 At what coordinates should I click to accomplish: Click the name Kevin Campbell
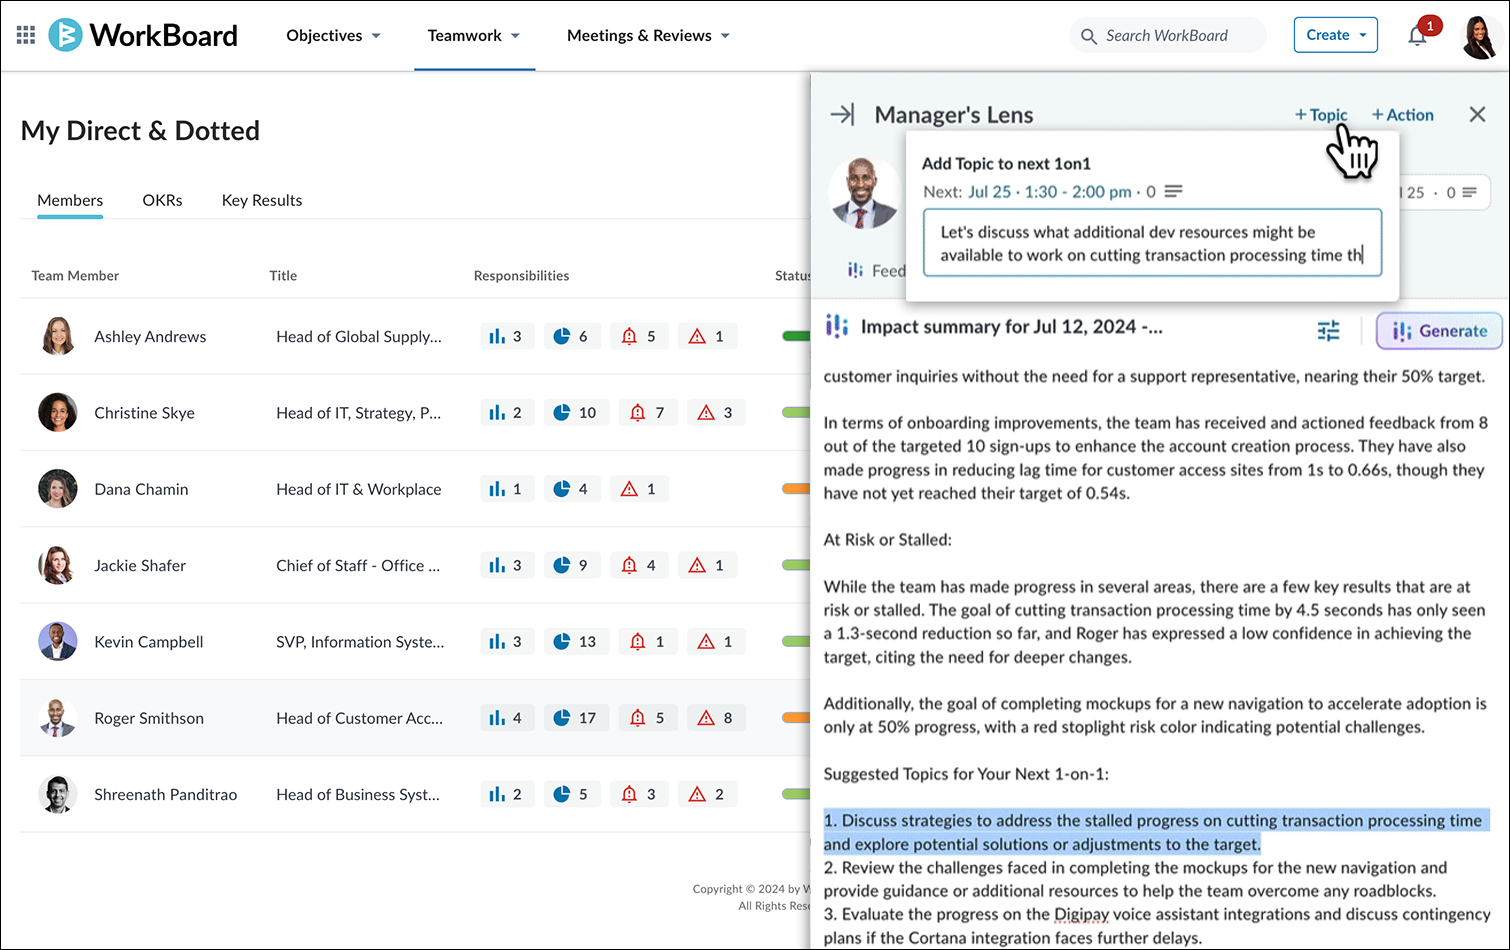pyautogui.click(x=148, y=641)
